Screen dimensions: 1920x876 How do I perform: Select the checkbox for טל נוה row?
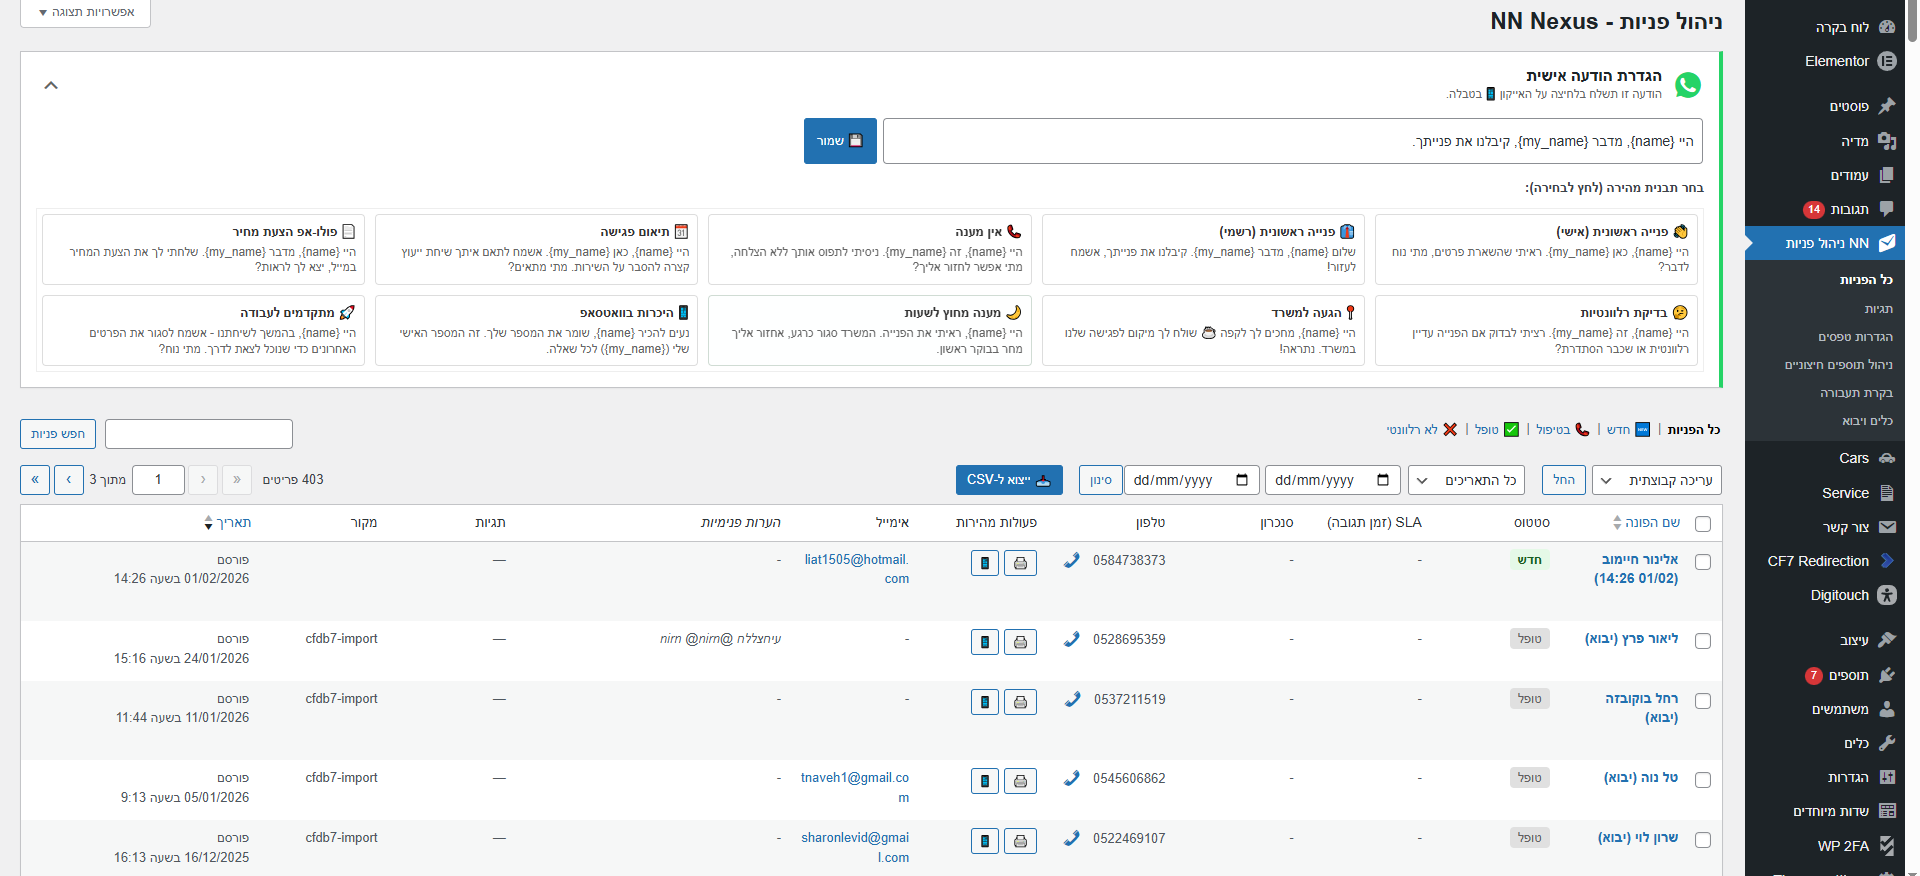(x=1703, y=780)
